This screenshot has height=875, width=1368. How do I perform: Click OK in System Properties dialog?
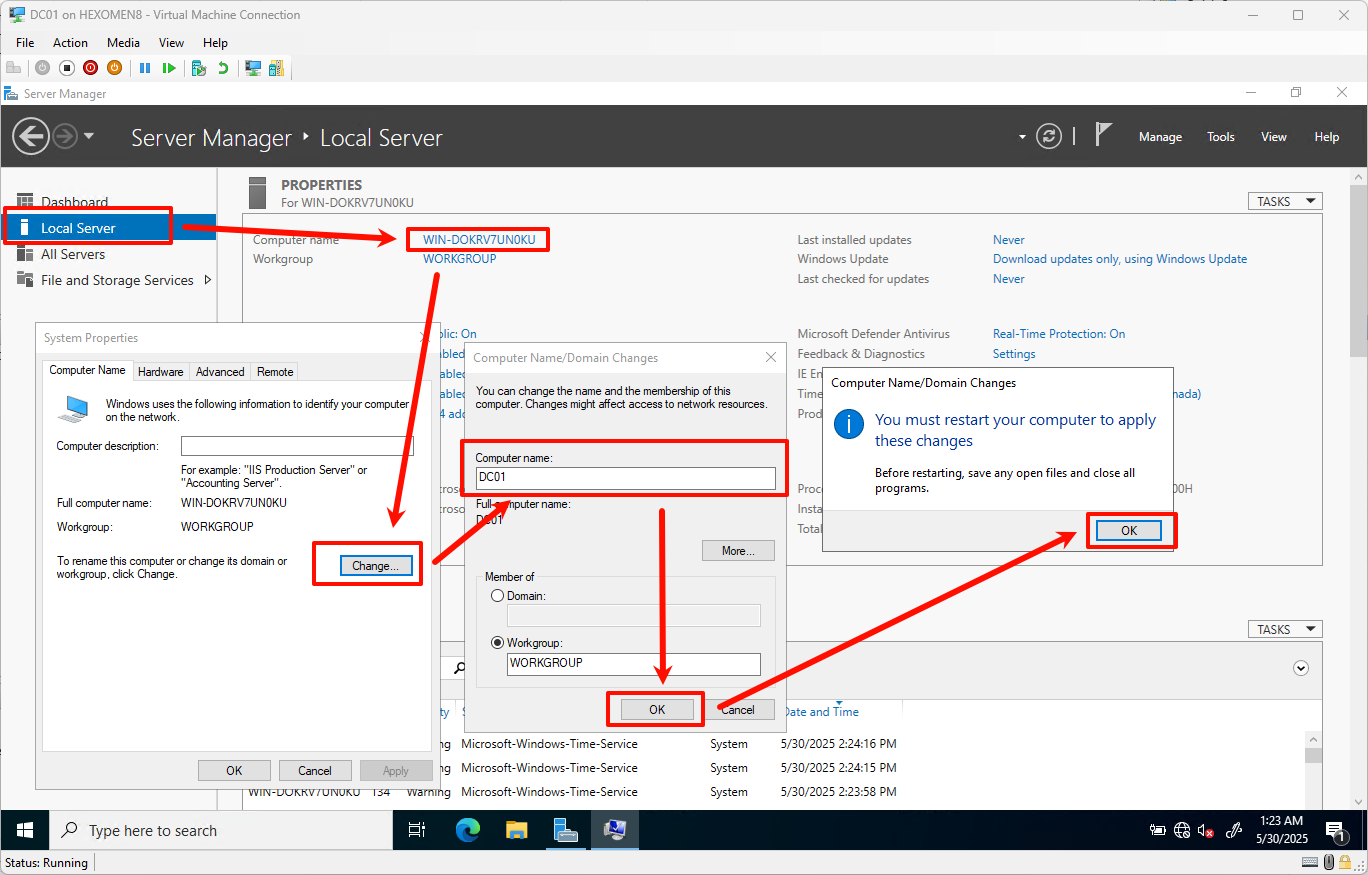[234, 770]
